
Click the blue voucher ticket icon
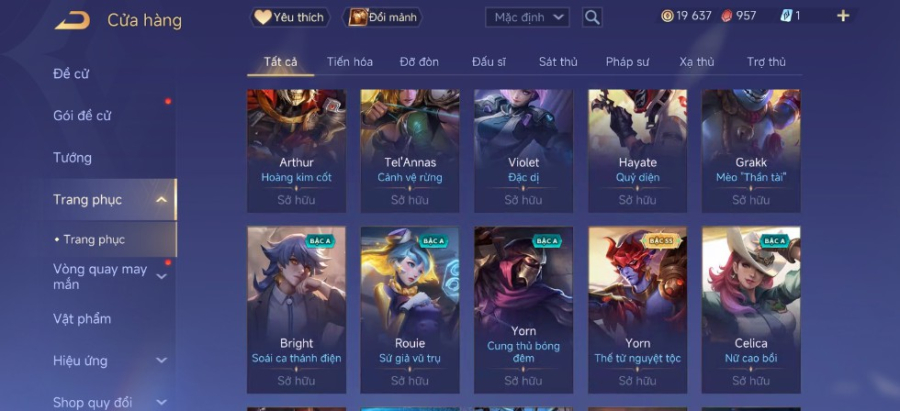tap(786, 16)
